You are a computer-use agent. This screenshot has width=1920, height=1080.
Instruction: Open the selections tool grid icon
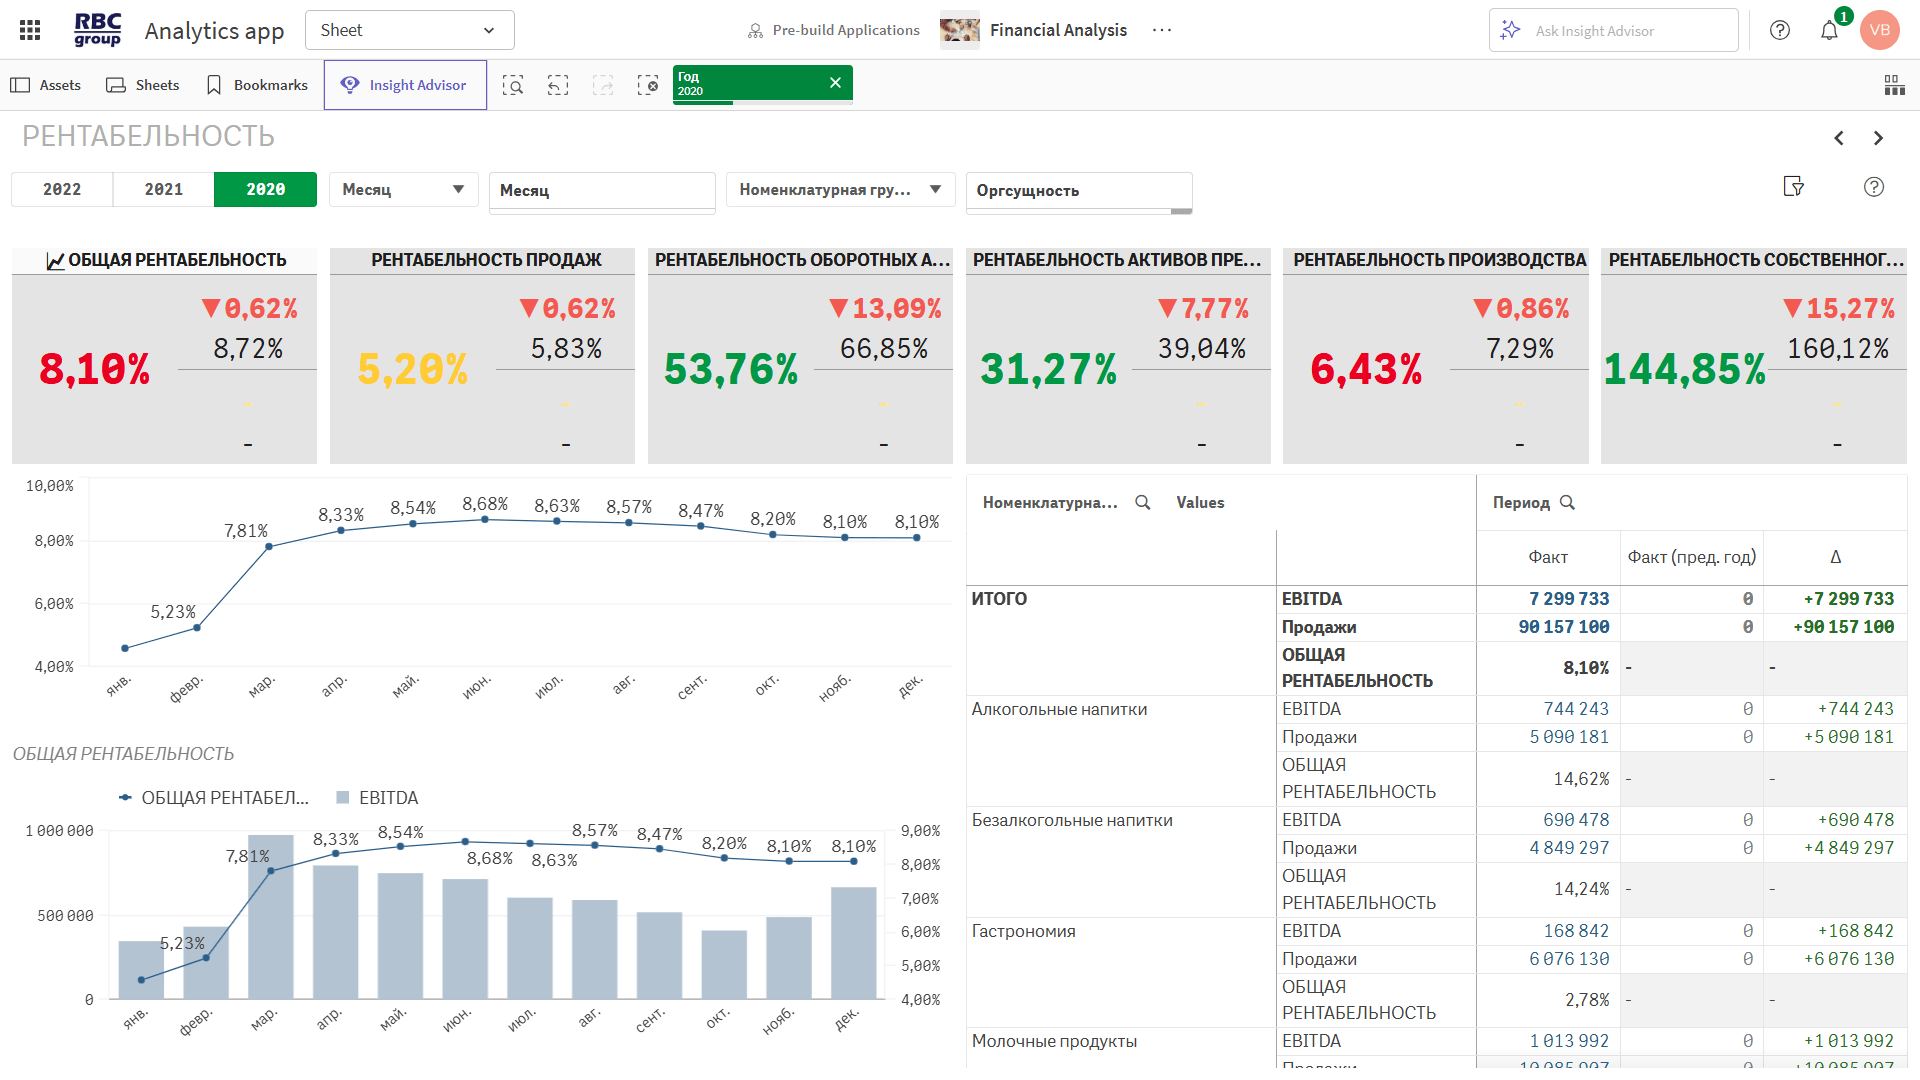(x=1894, y=85)
